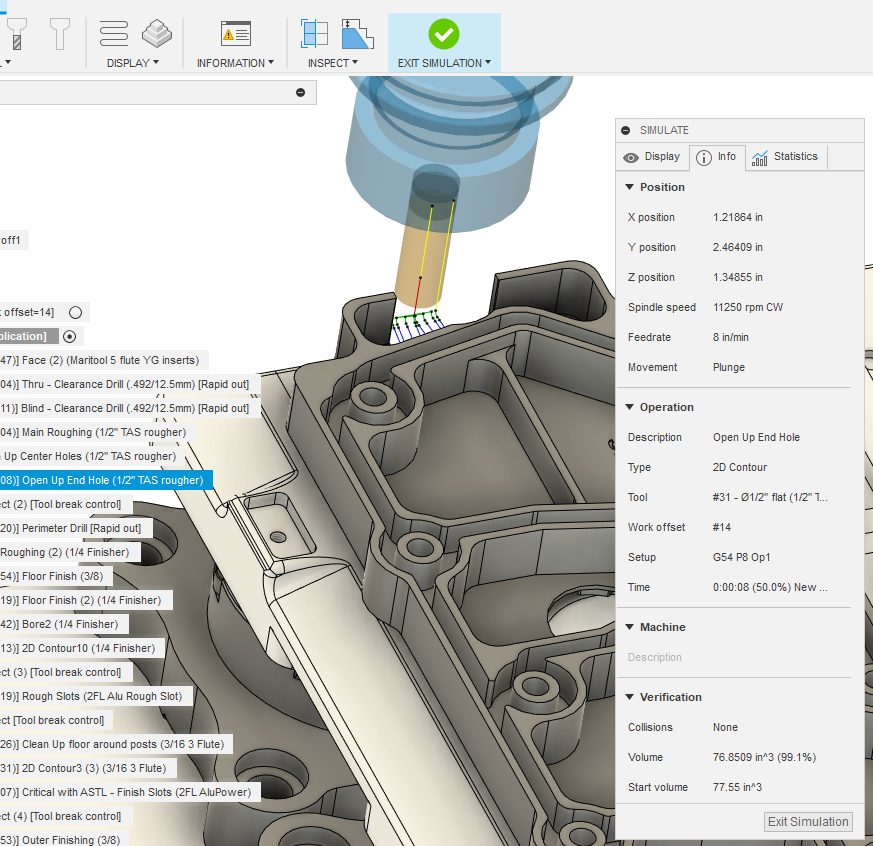Collapse the Operation section

(x=631, y=407)
